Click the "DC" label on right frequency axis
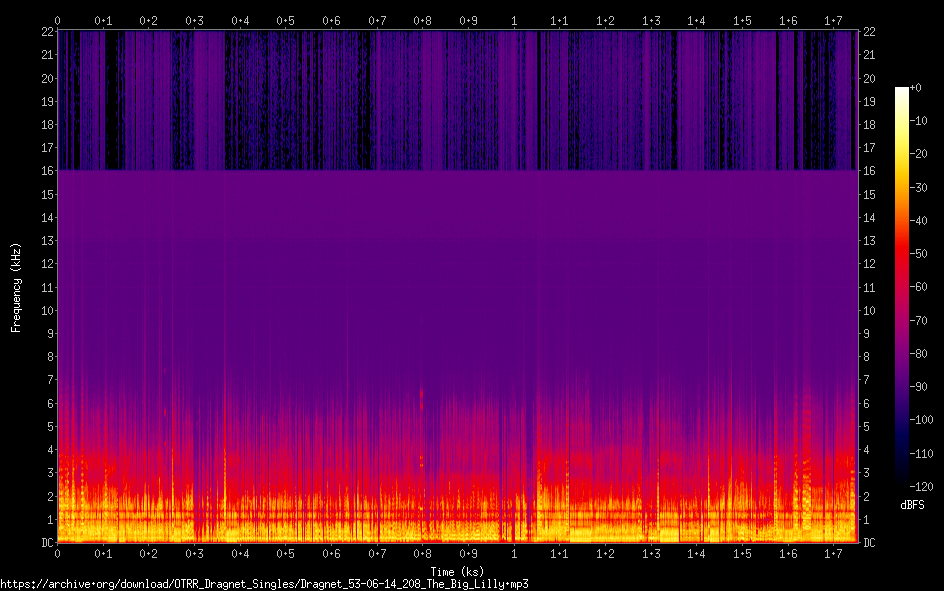 pos(869,543)
